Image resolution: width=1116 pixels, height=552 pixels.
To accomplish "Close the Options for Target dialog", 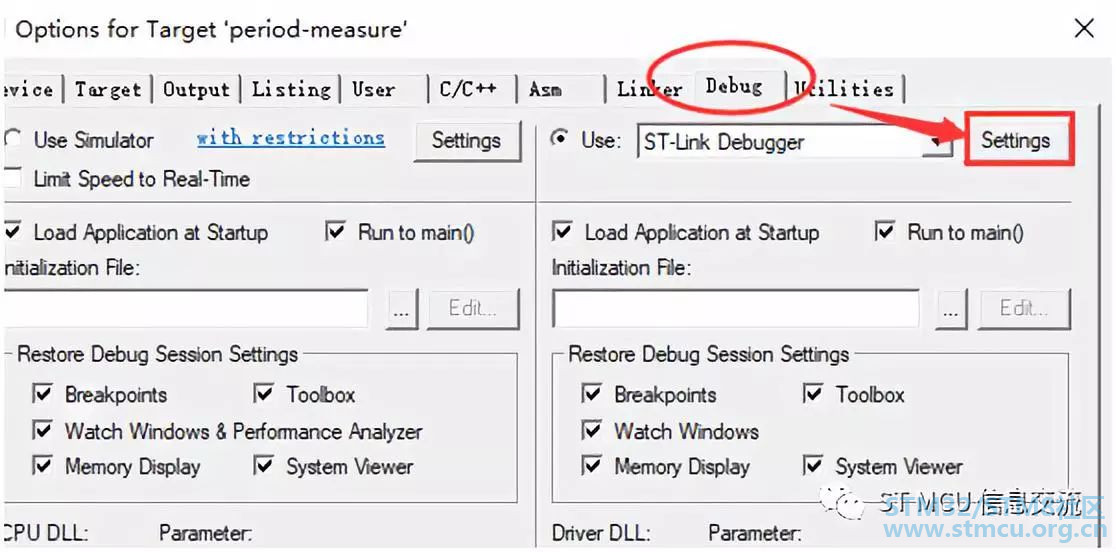I will point(1084,28).
